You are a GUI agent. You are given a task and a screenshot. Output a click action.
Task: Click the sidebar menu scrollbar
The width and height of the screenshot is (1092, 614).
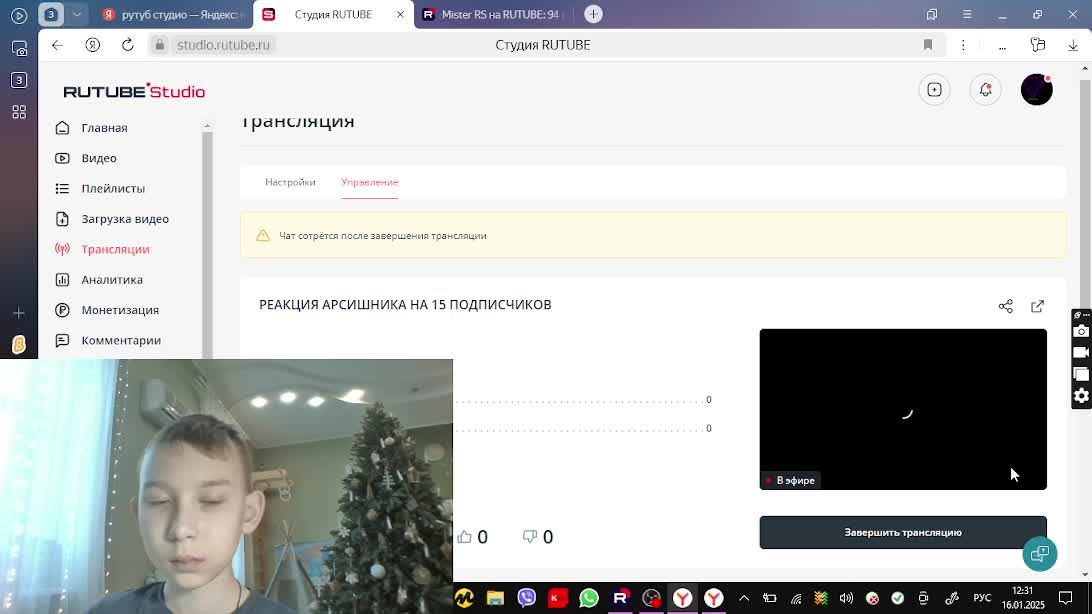click(x=207, y=244)
